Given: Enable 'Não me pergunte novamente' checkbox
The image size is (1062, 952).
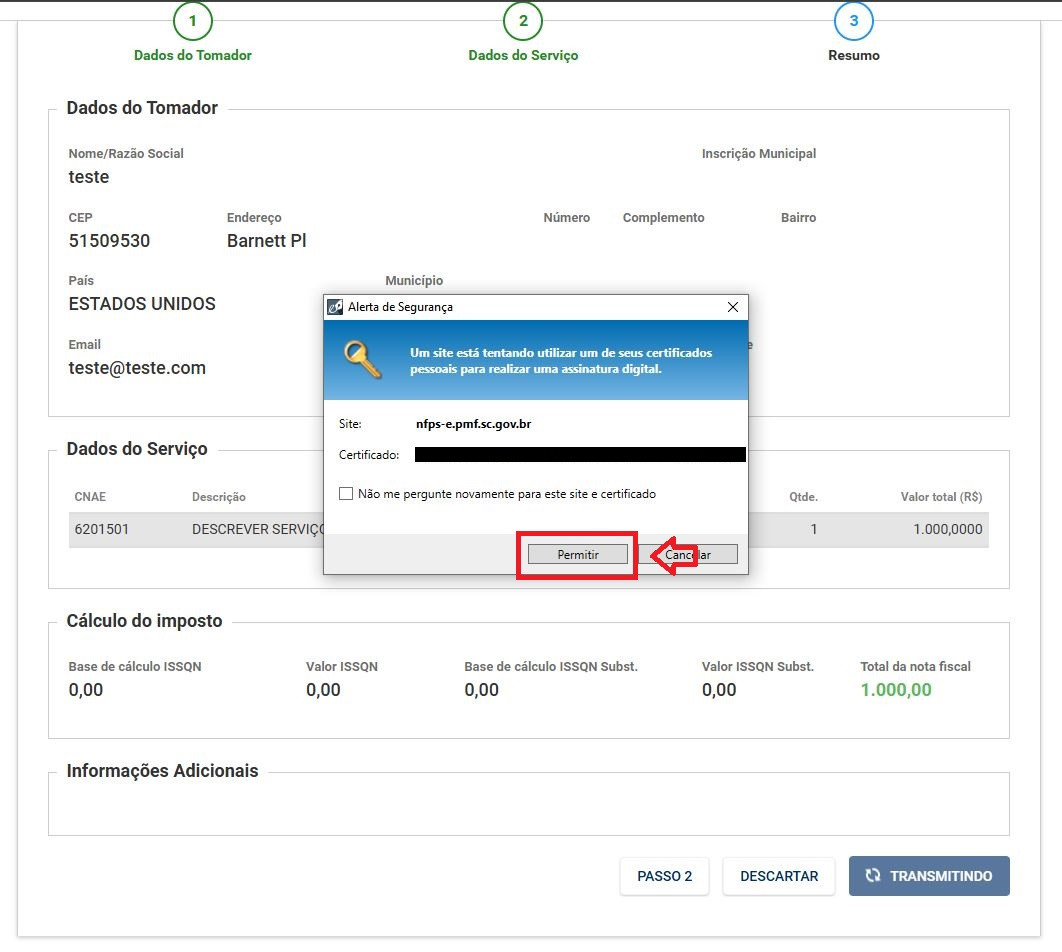Looking at the screenshot, I should (x=346, y=494).
